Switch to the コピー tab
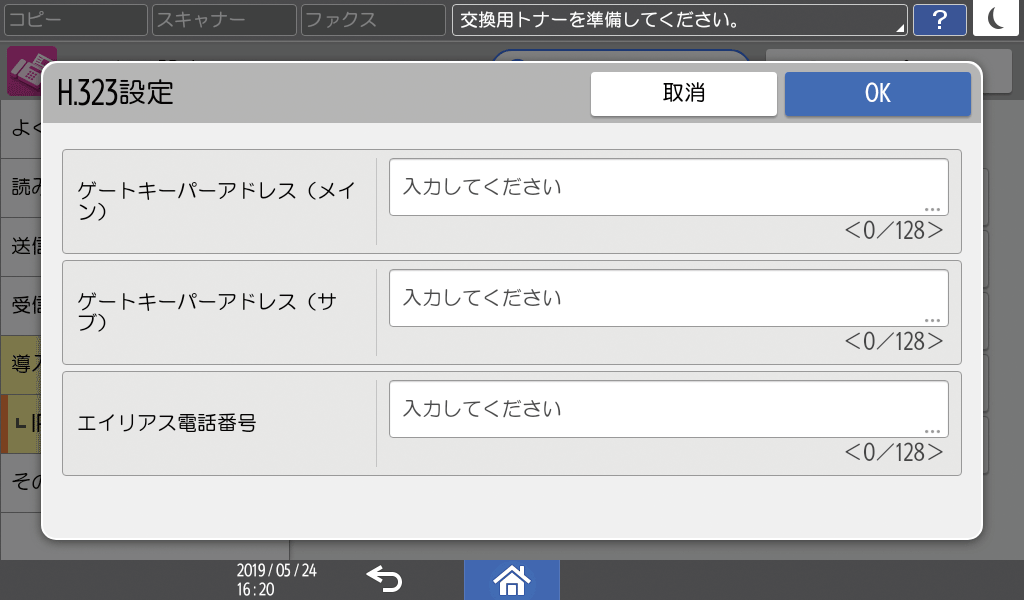The height and width of the screenshot is (600, 1024). coord(75,19)
